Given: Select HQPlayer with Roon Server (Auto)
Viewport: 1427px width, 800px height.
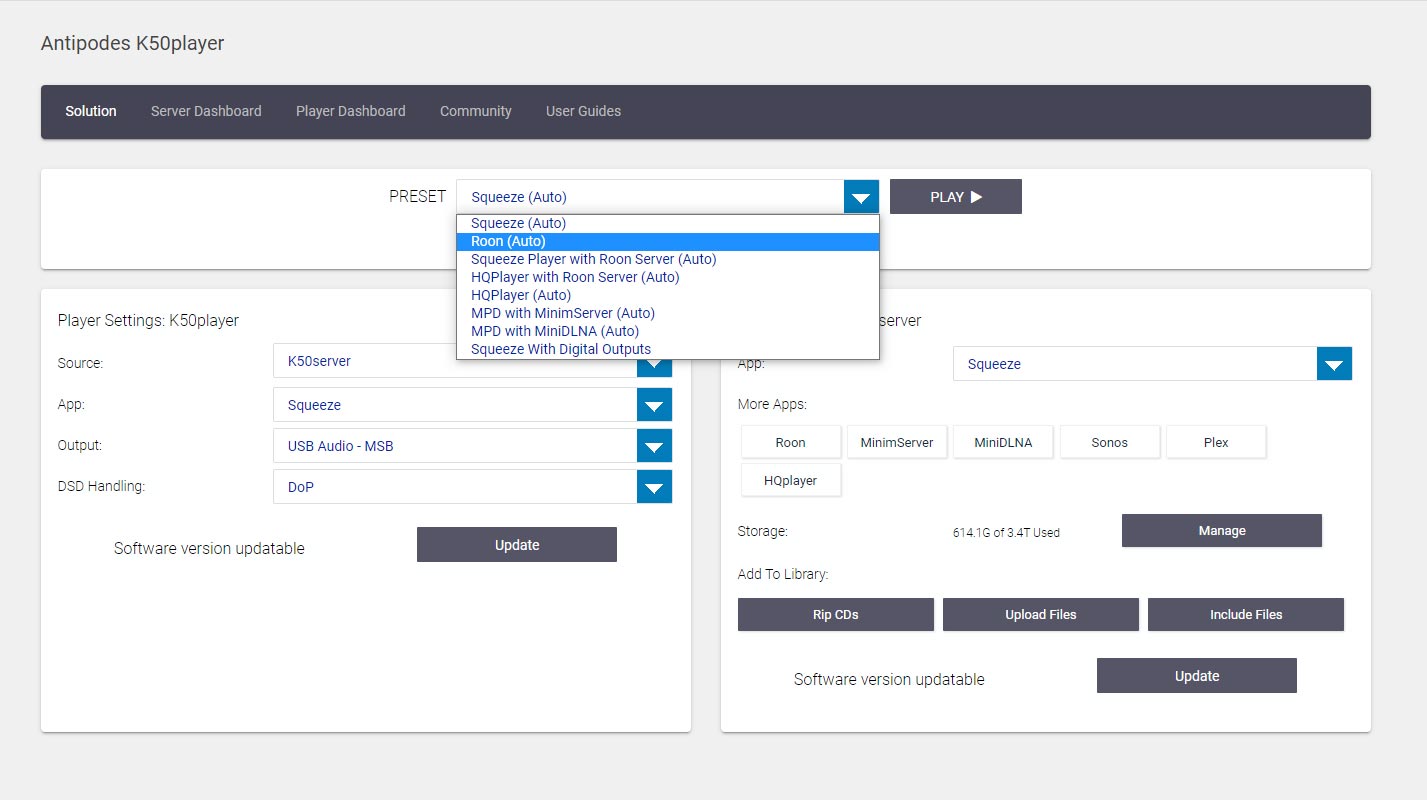Looking at the screenshot, I should [668, 277].
